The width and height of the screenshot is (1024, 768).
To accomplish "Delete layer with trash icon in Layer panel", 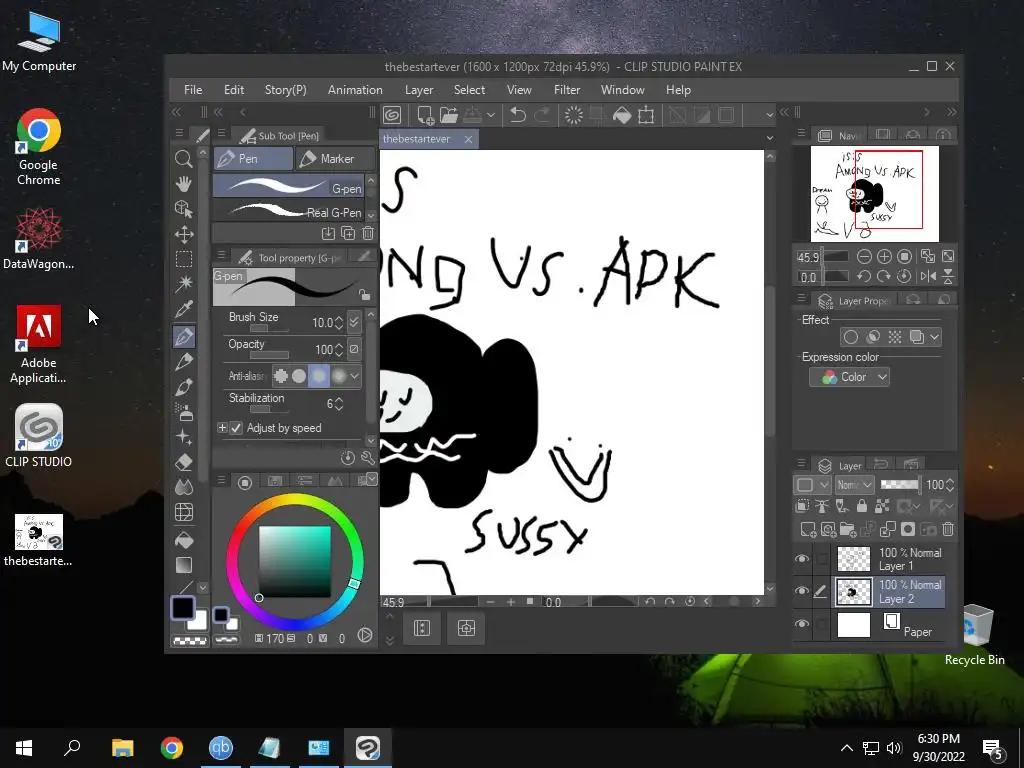I will [948, 529].
